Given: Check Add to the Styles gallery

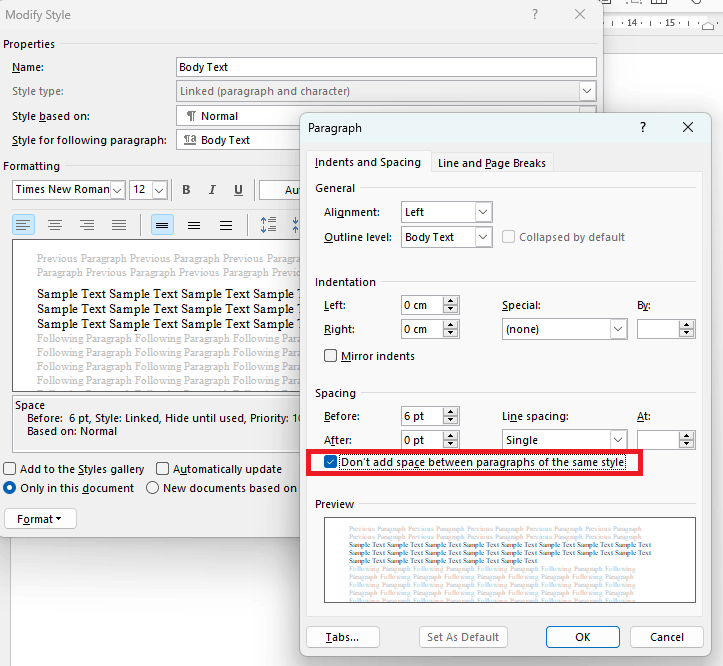Looking at the screenshot, I should pos(10,469).
